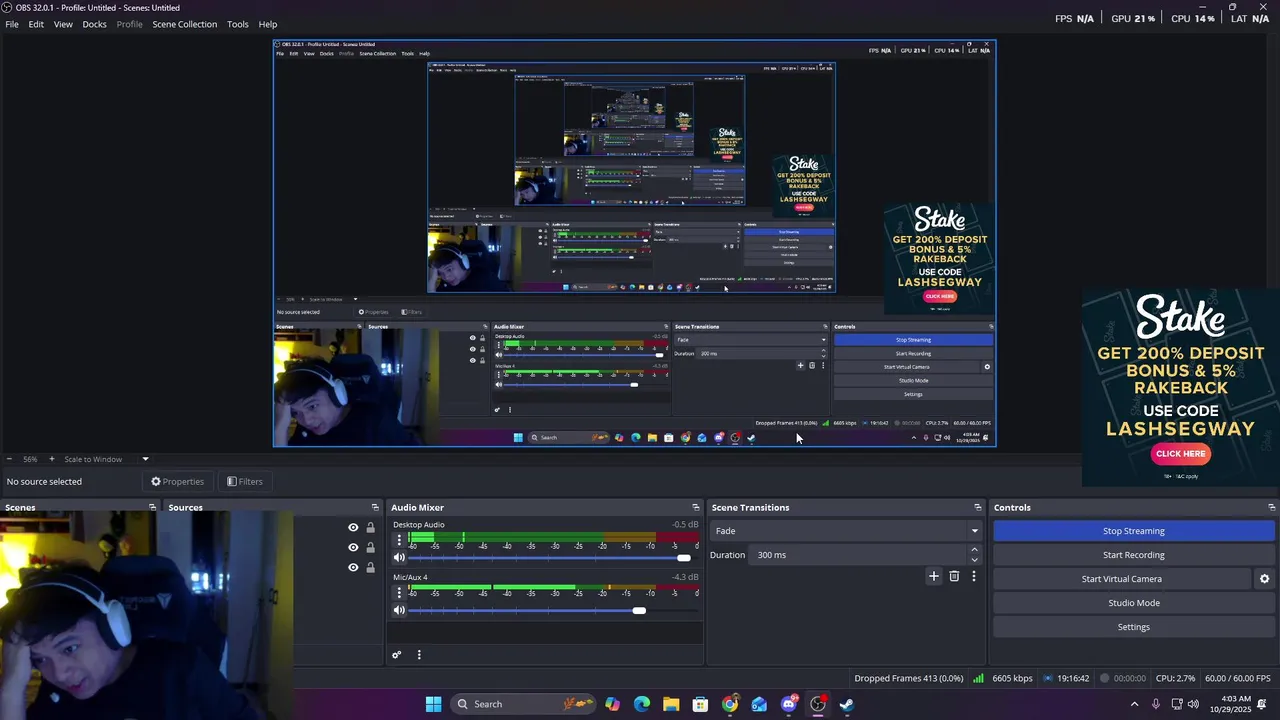Open system volume tray icon

coord(1193,704)
